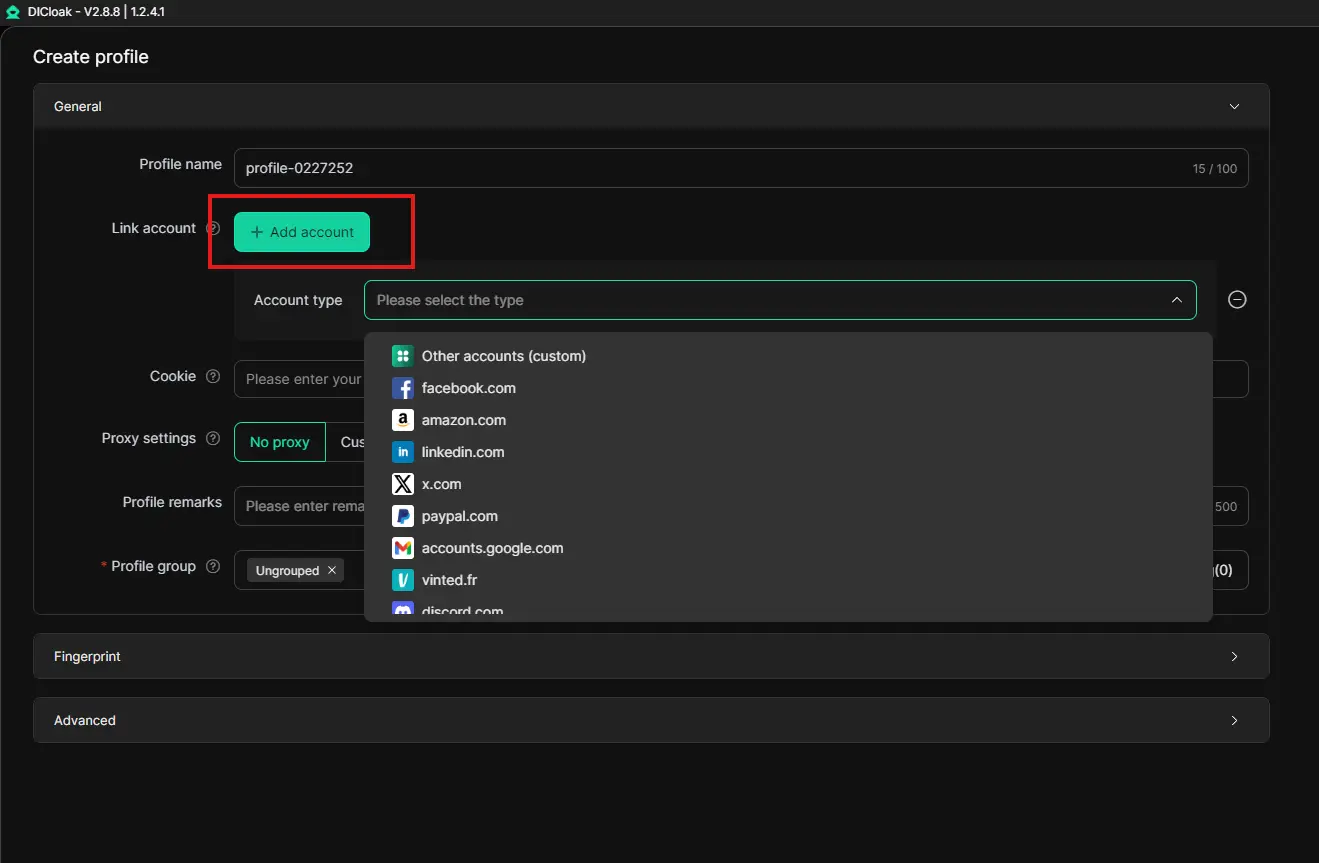
Task: Select linkedin.com account type
Action: pyautogui.click(x=463, y=452)
